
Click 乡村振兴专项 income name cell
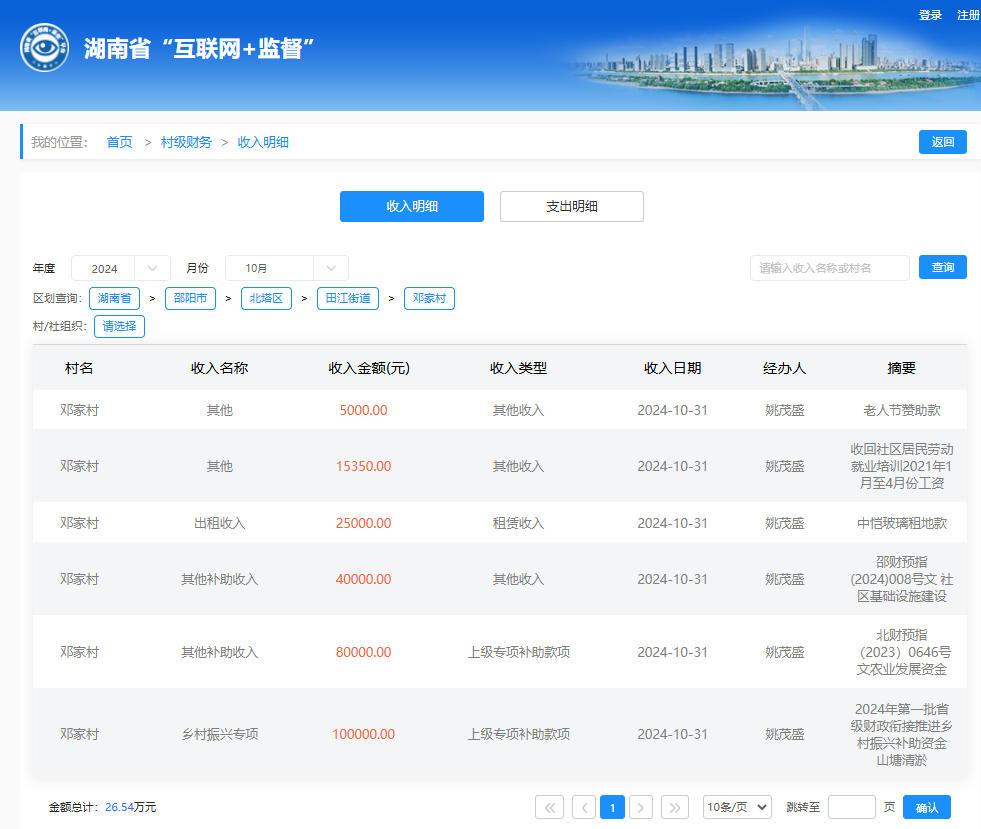coord(220,734)
